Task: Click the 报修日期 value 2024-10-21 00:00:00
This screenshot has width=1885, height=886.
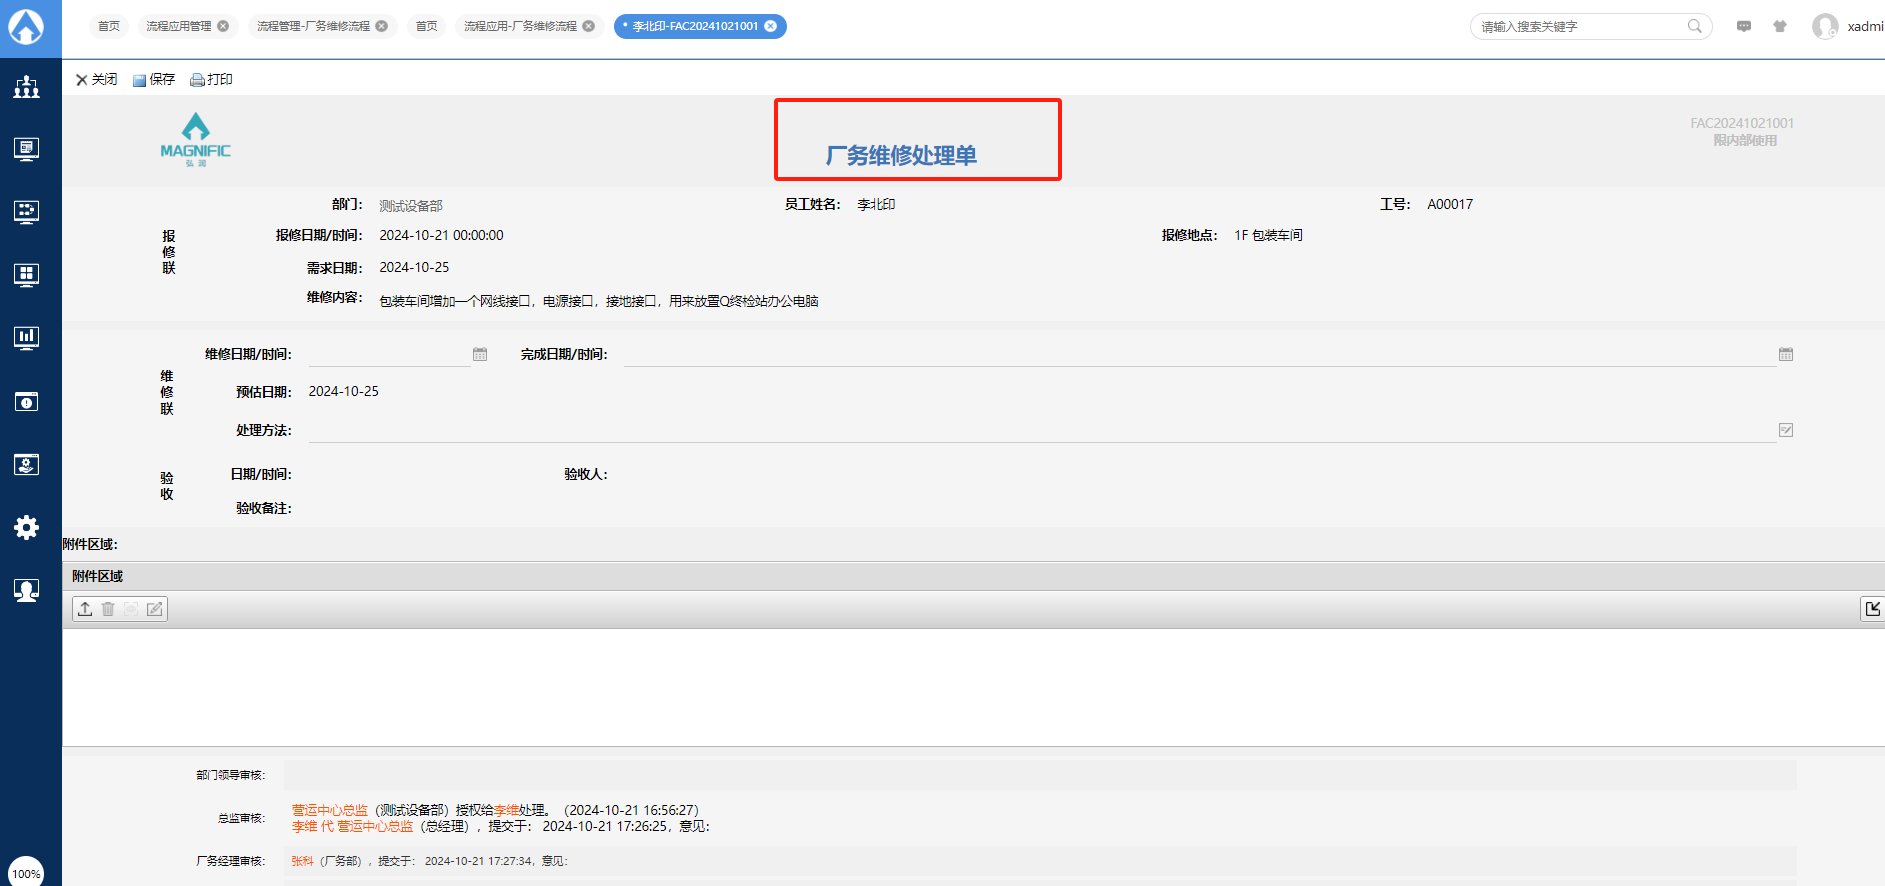Action: 441,235
